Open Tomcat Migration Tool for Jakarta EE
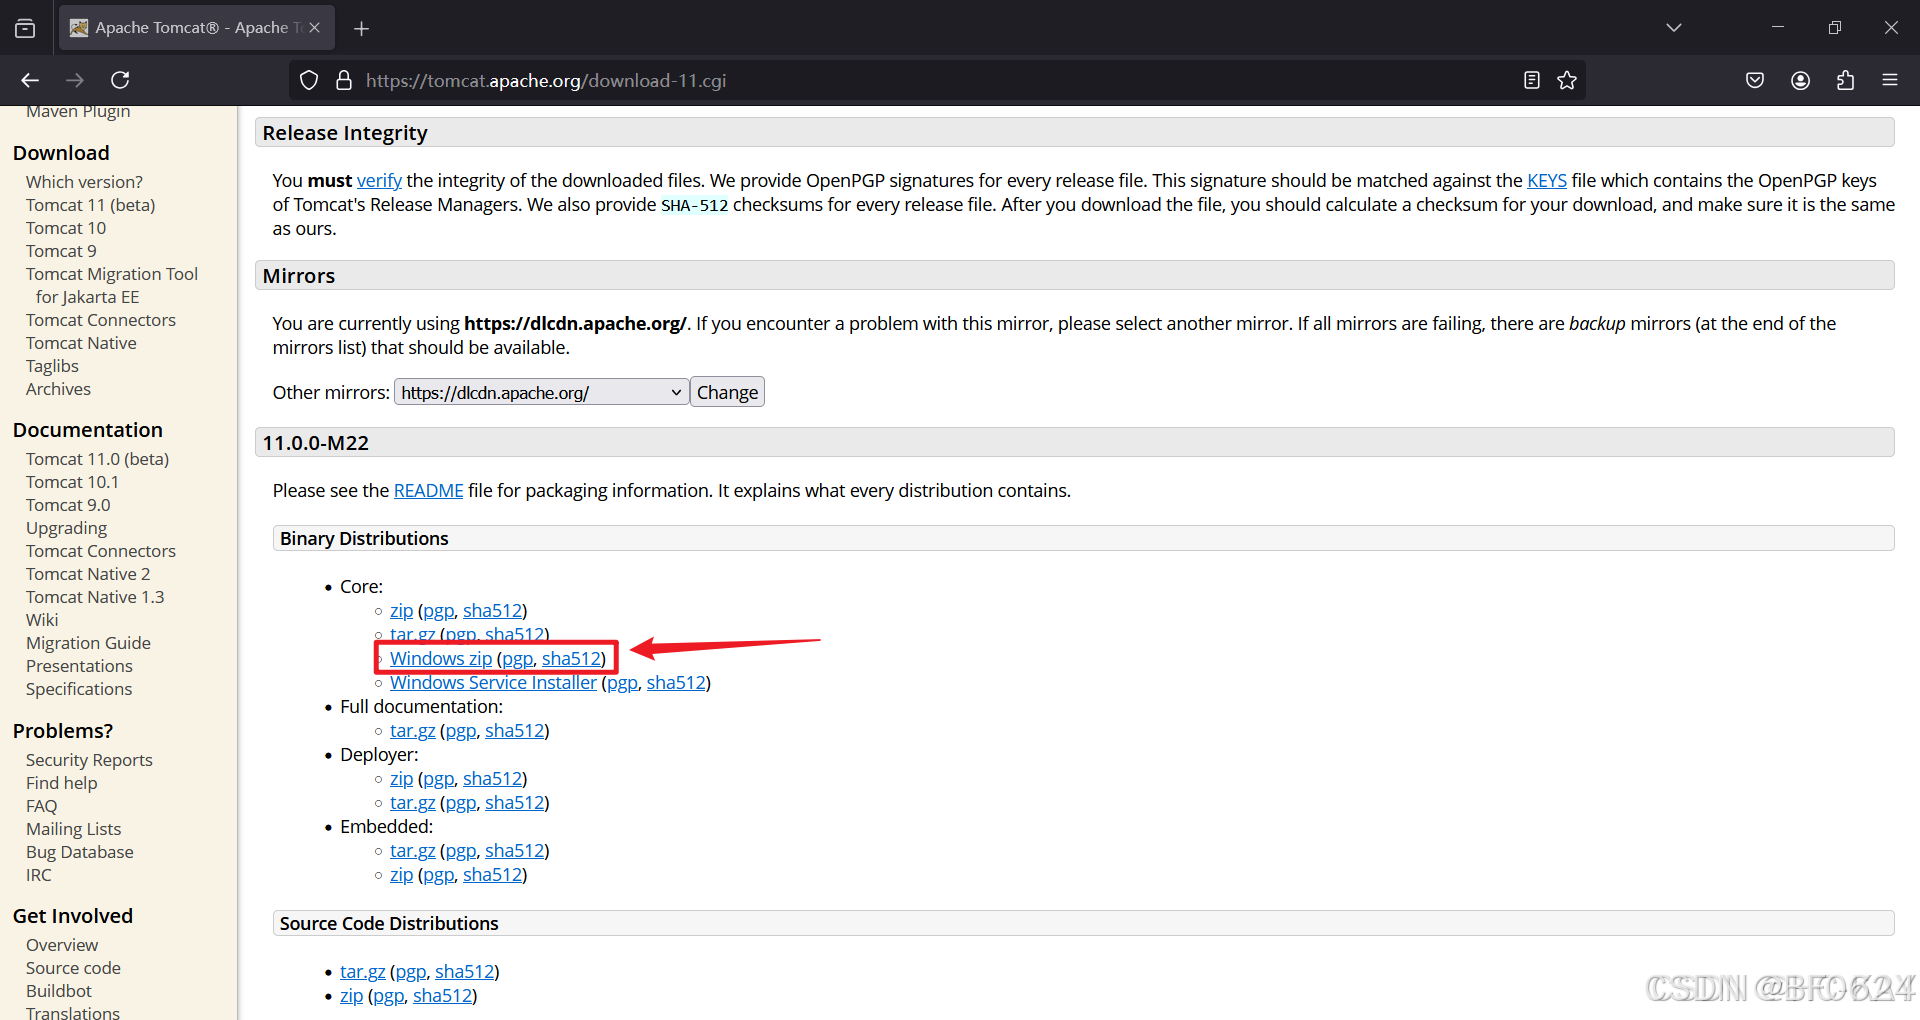1920x1020 pixels. 112,285
